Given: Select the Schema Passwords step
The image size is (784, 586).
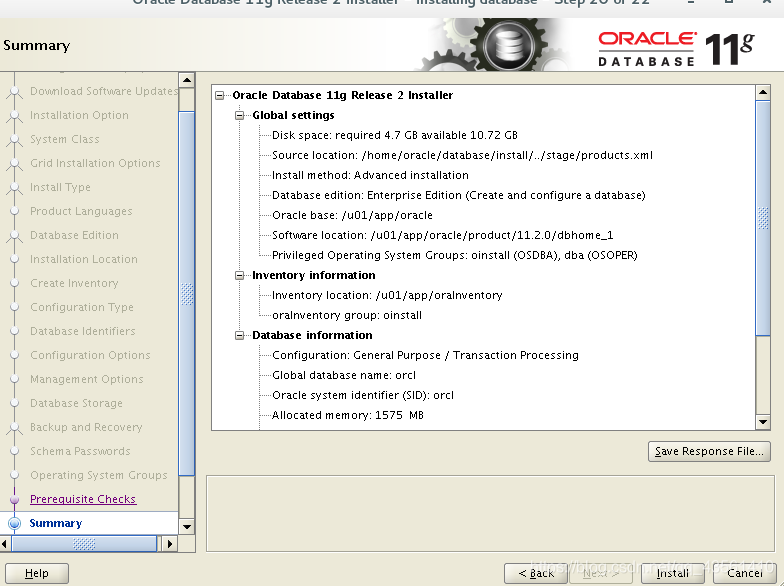Looking at the screenshot, I should tap(80, 451).
